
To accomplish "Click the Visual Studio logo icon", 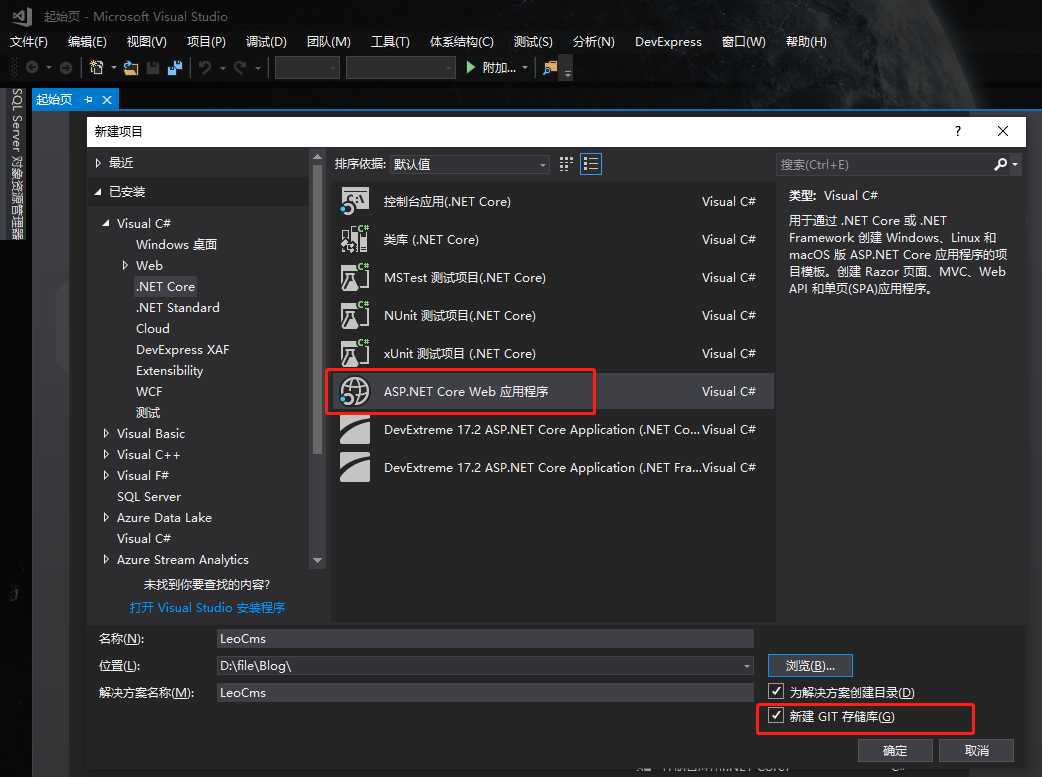I will coord(22,16).
